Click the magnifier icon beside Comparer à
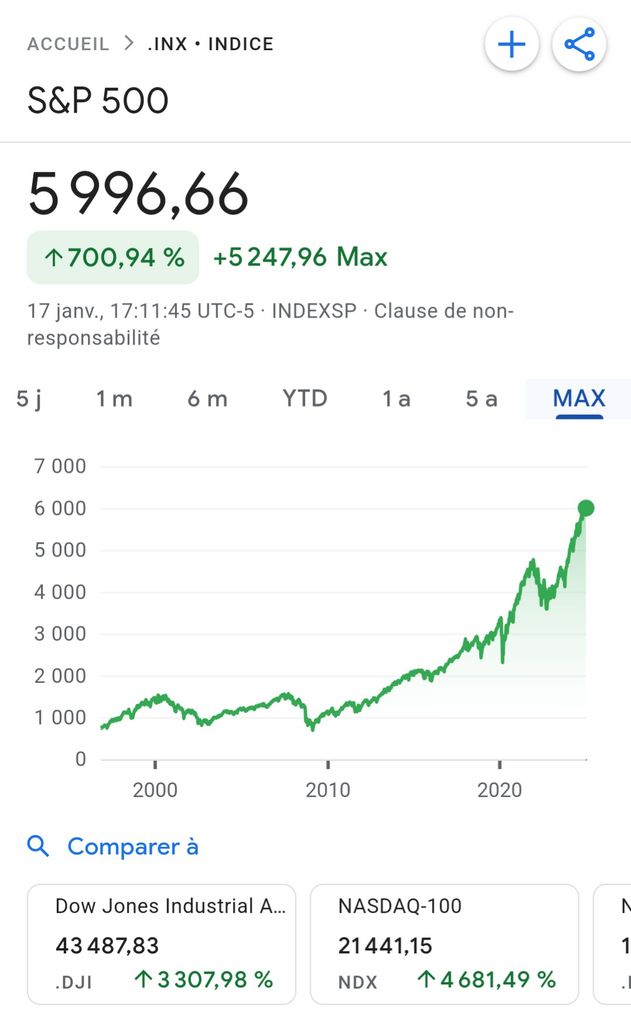 click(38, 847)
